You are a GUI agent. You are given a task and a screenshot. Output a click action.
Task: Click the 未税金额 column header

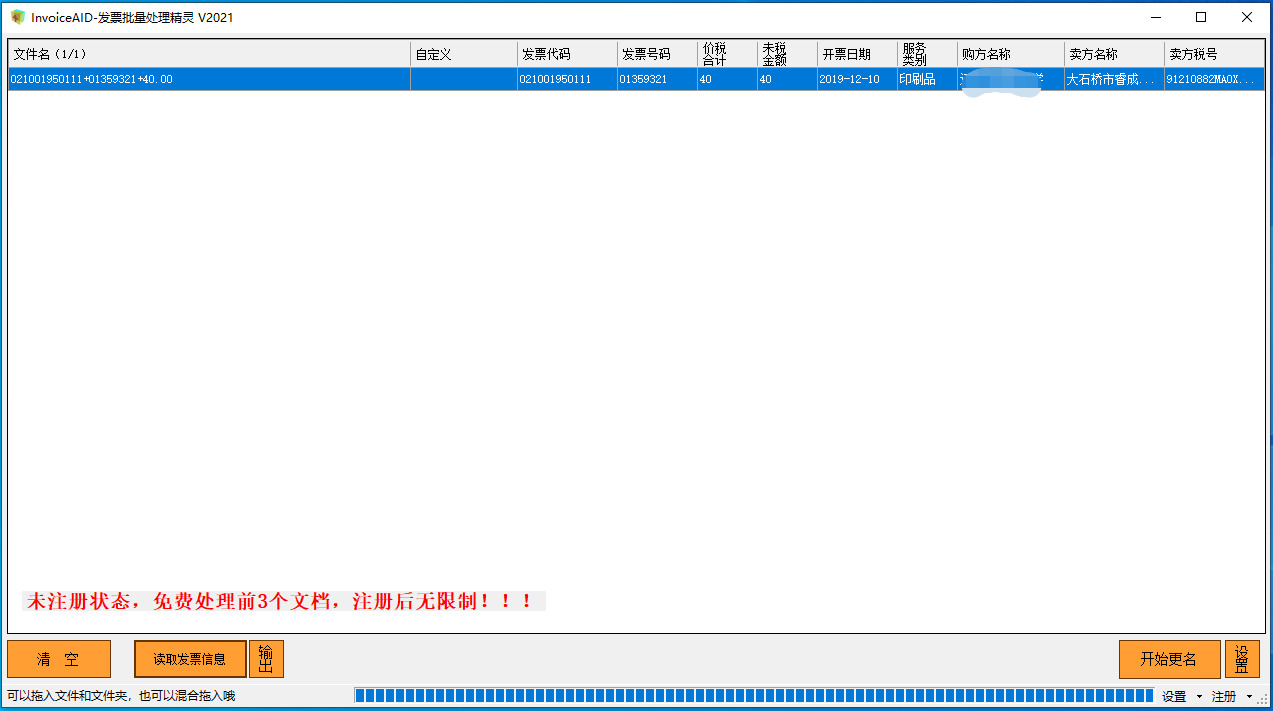click(786, 54)
